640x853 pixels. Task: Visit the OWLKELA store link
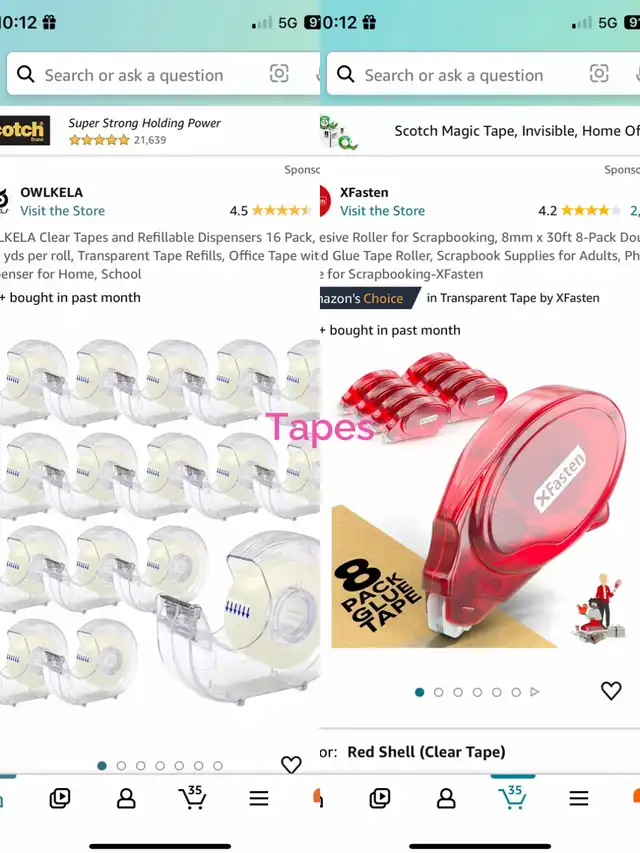point(63,211)
